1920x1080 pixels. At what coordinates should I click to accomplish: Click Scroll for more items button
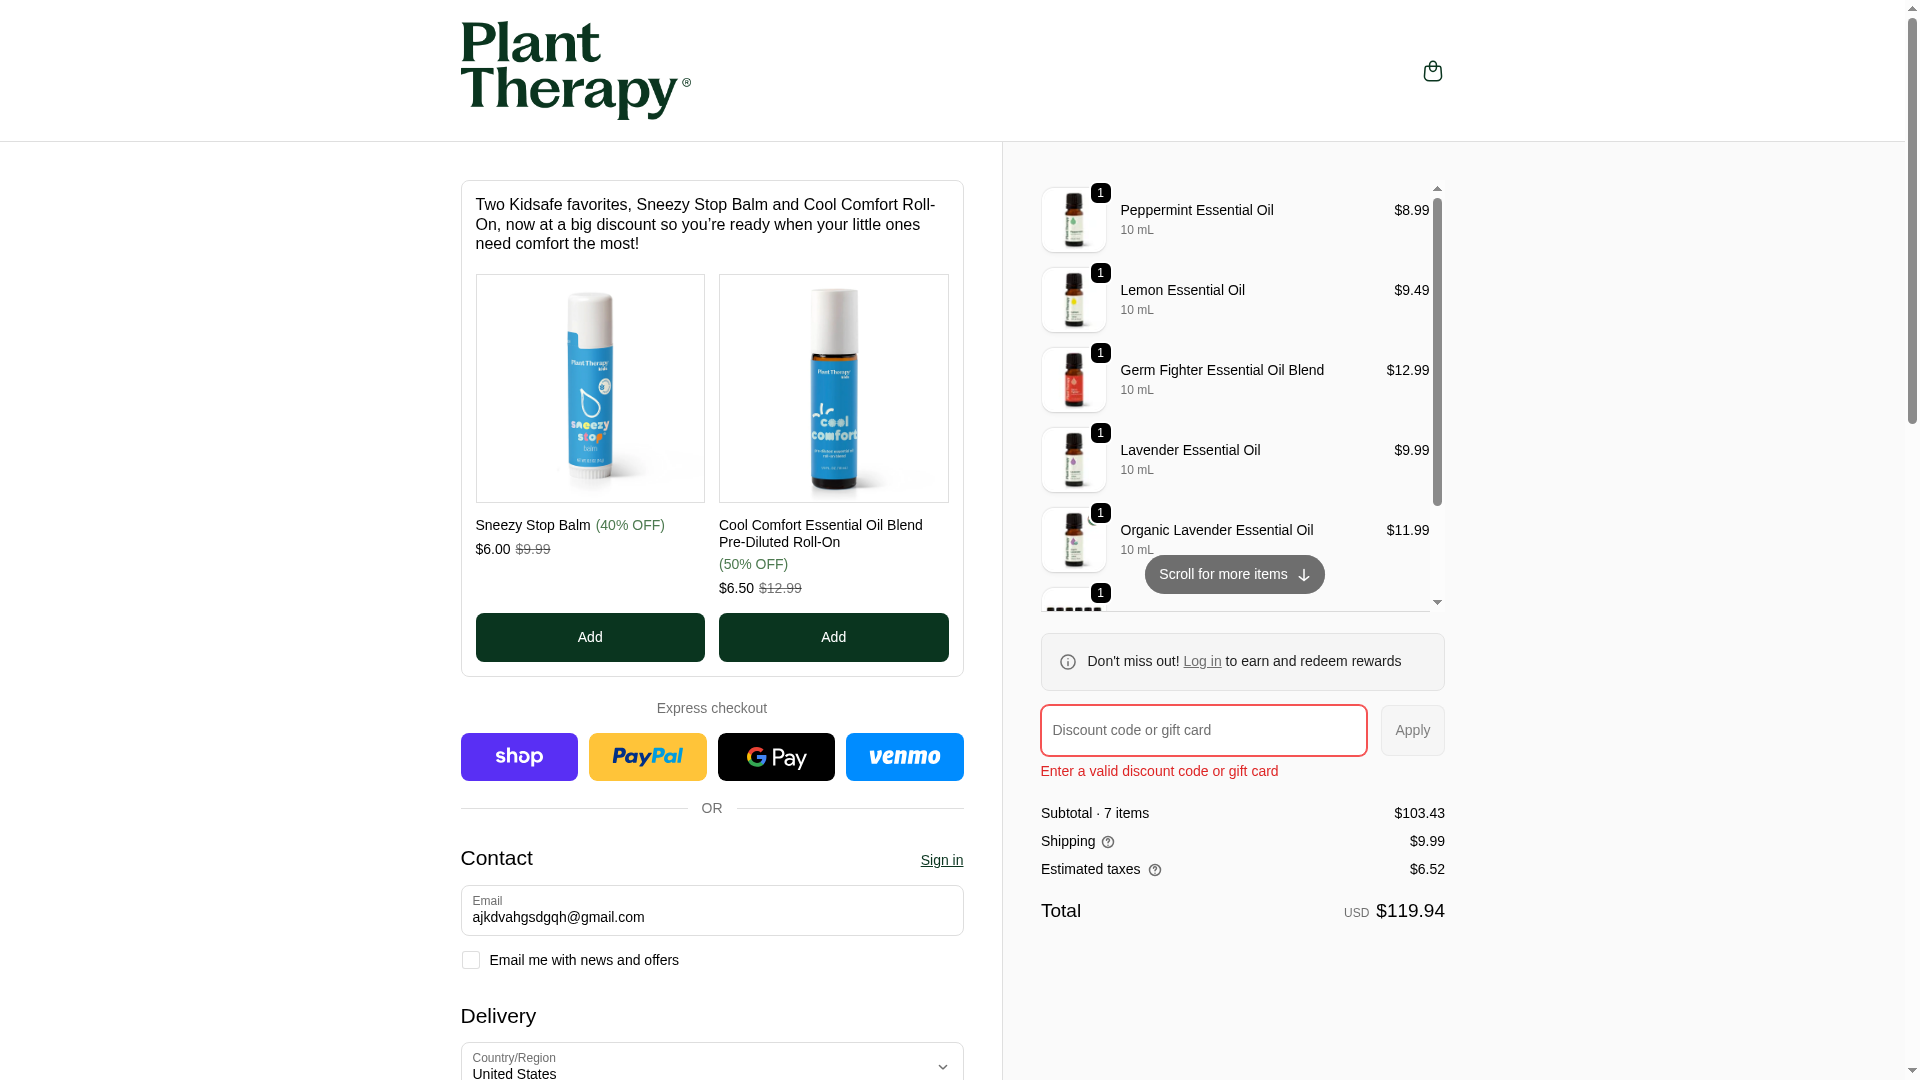(x=1234, y=575)
